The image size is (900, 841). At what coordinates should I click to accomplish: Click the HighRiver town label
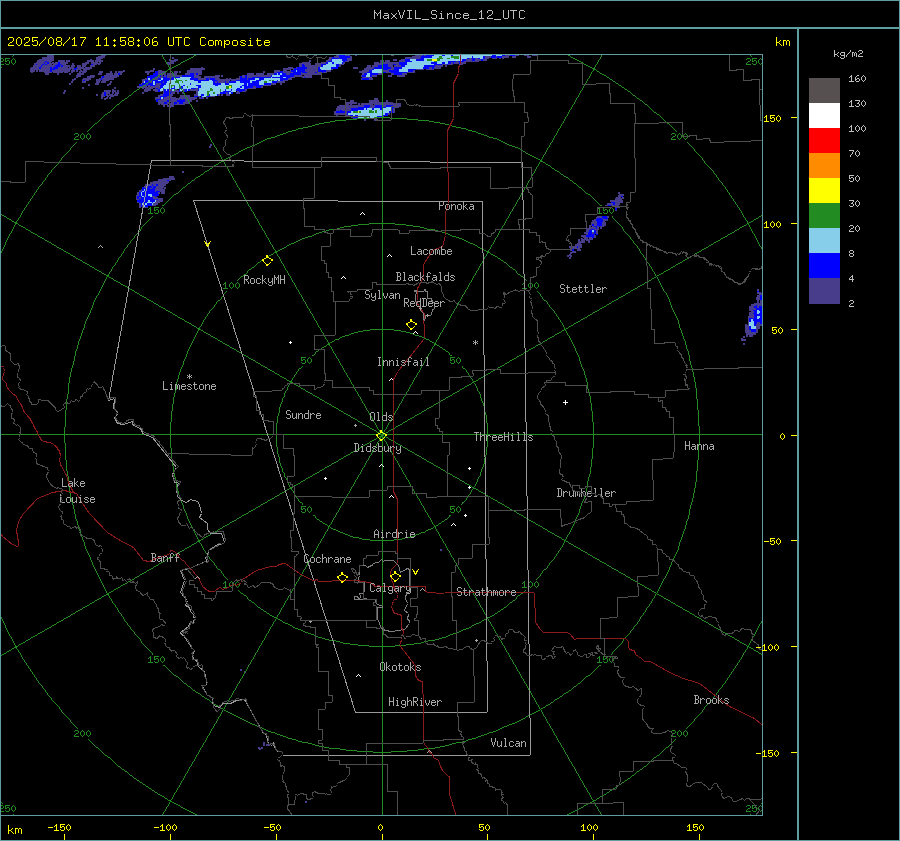pyautogui.click(x=415, y=702)
